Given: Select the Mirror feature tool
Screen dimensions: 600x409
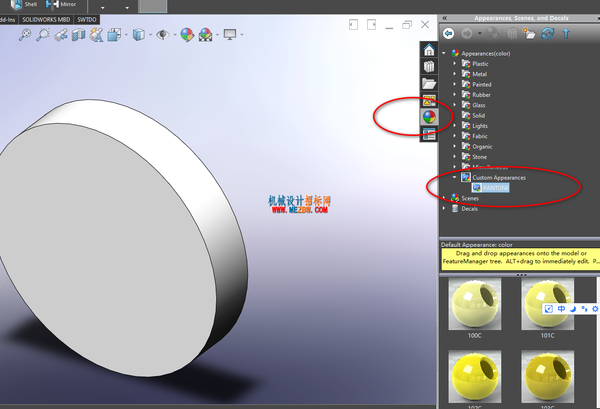Looking at the screenshot, I should pos(61,5).
